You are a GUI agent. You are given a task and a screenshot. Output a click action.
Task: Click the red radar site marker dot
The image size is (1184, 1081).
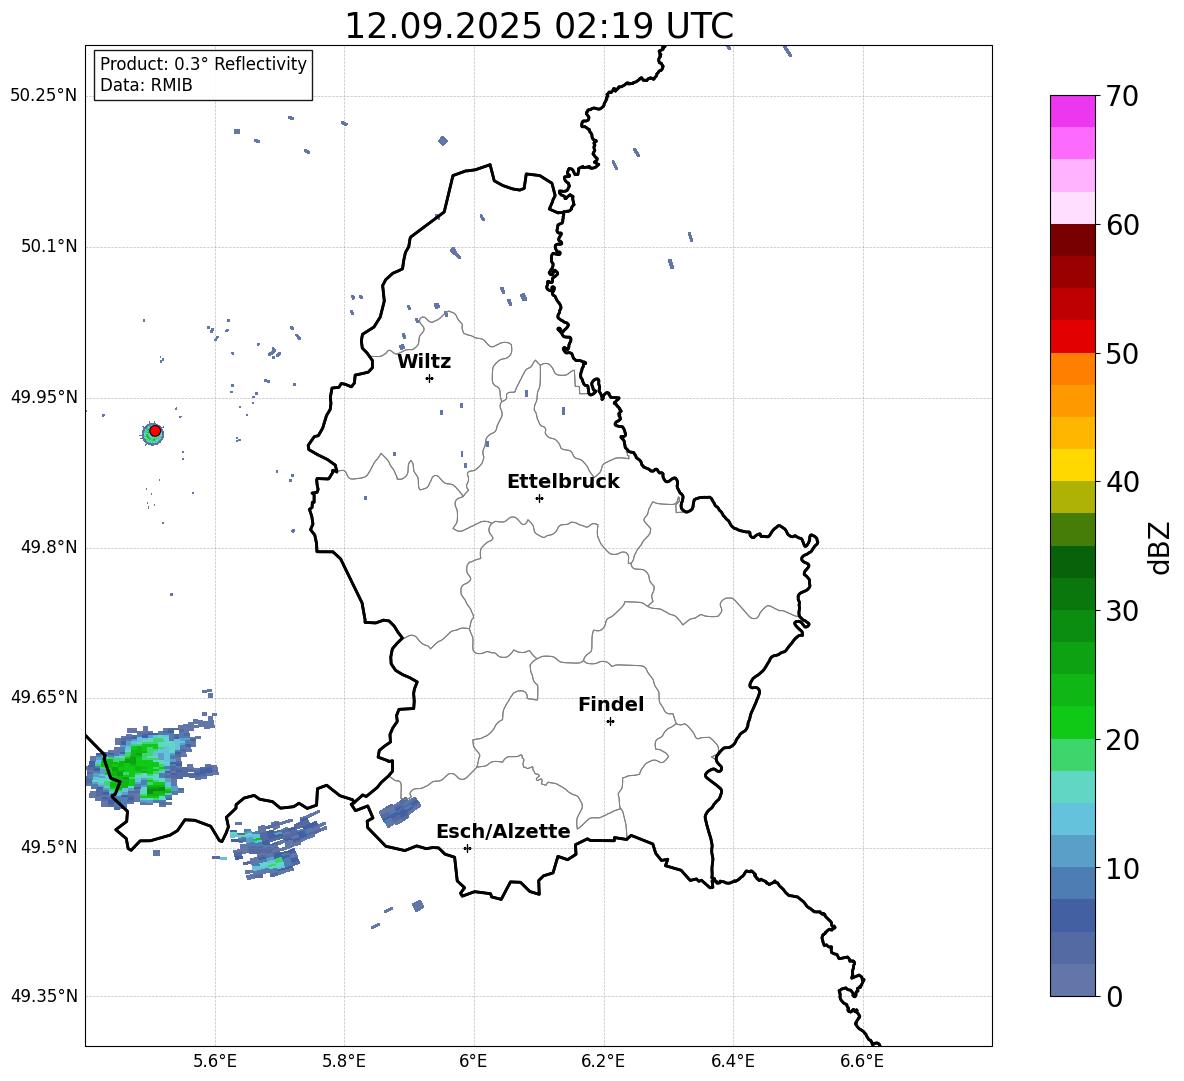155,431
